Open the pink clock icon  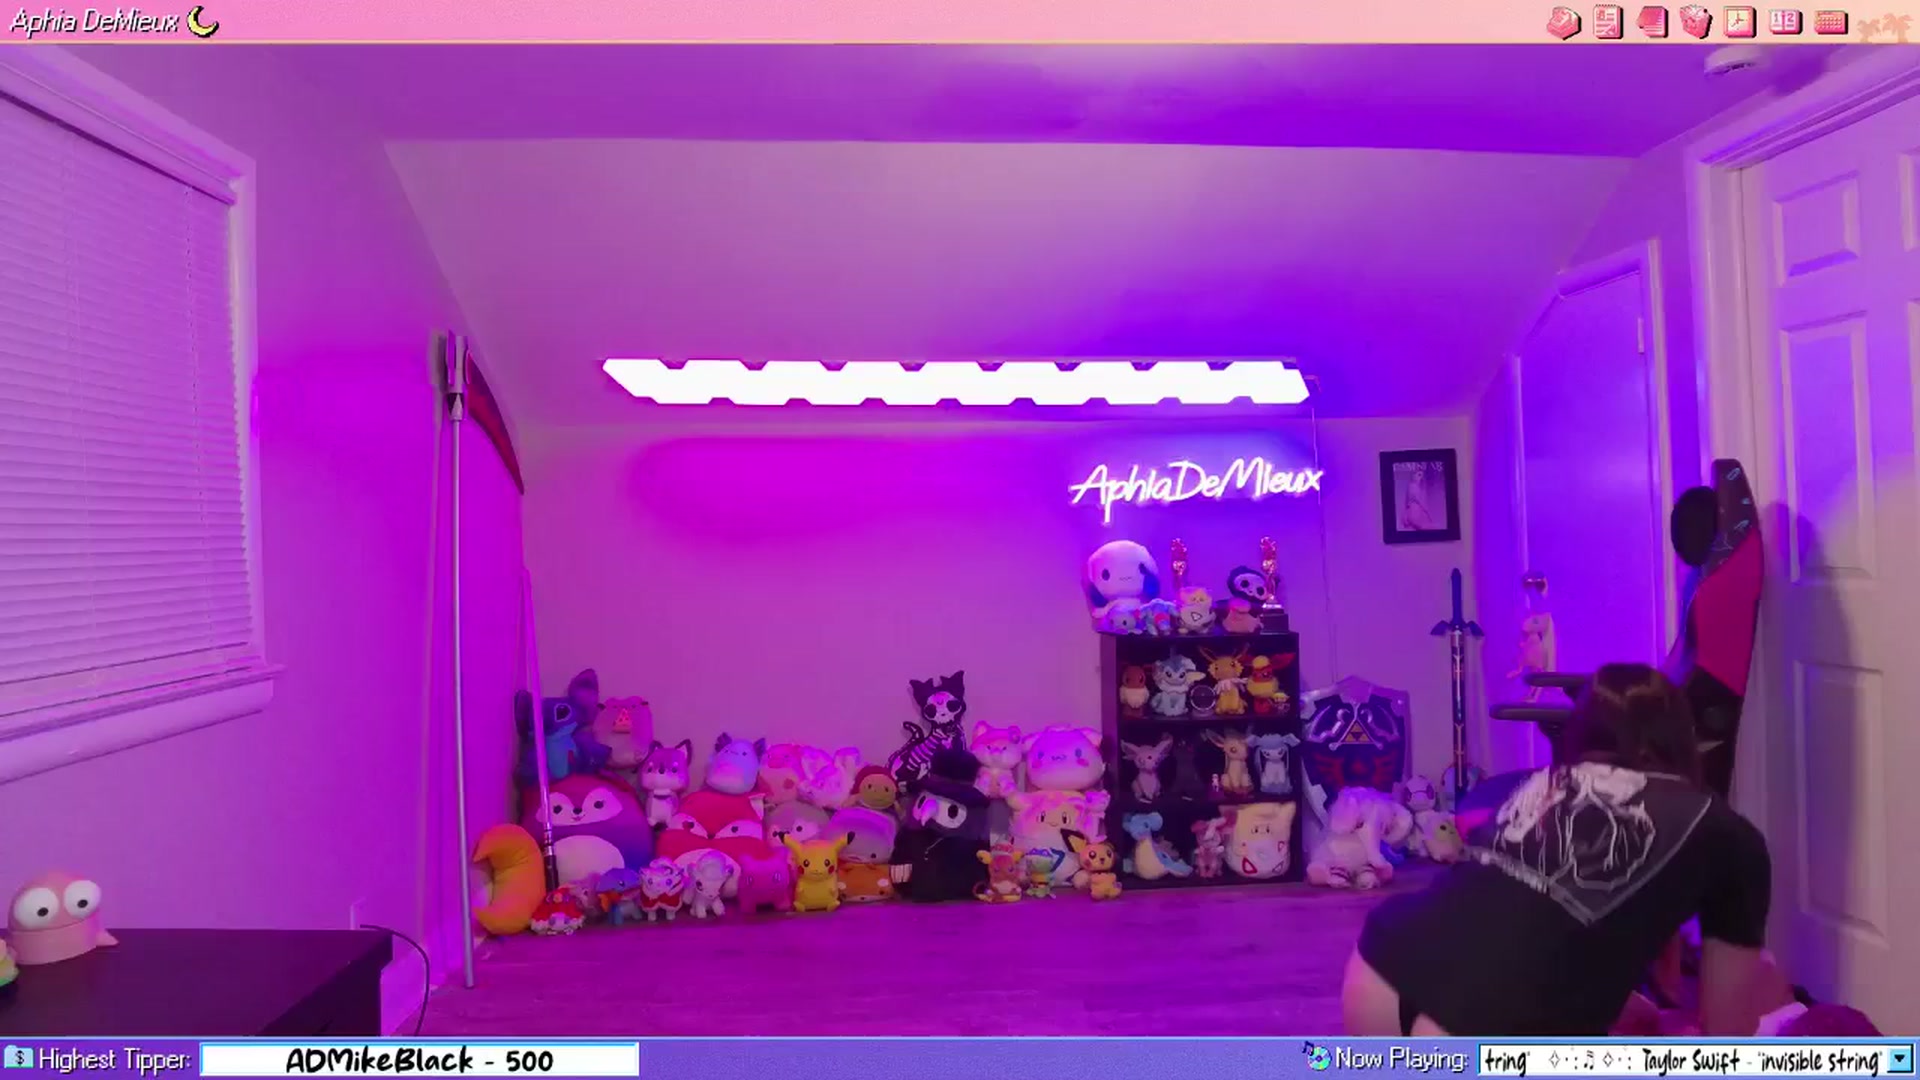click(1740, 22)
